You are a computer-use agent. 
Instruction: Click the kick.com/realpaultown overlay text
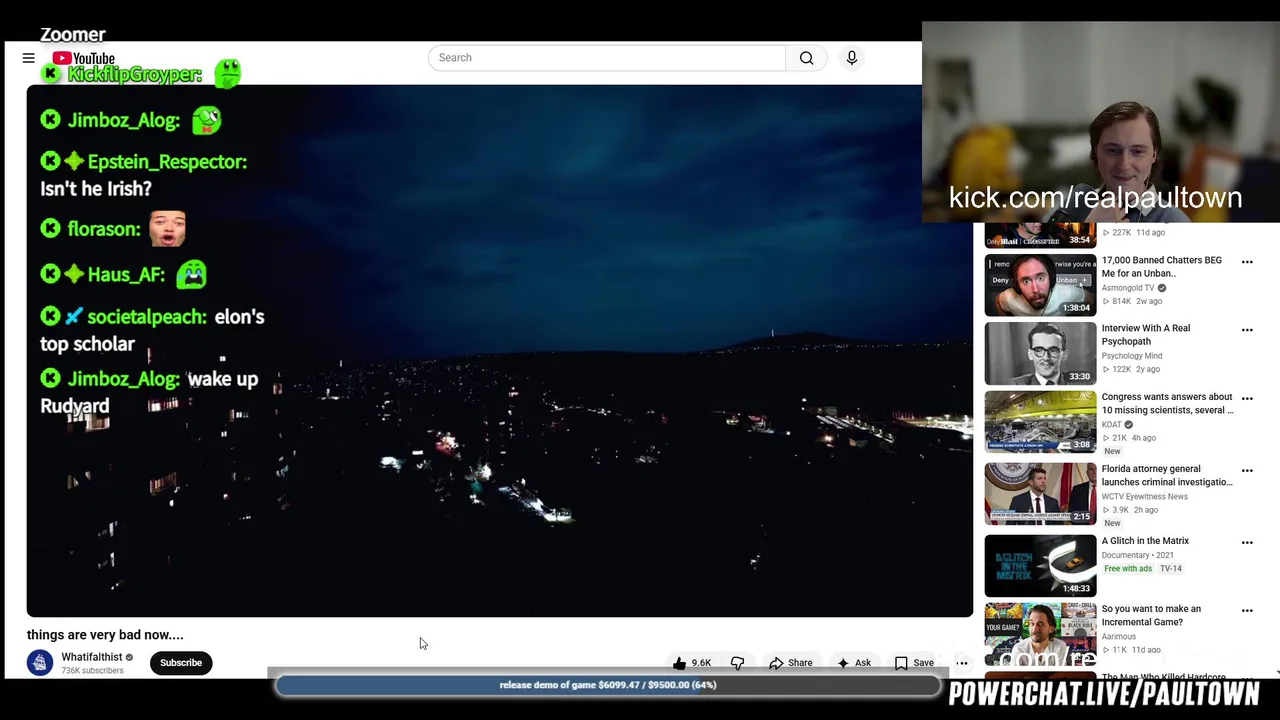coord(1095,198)
